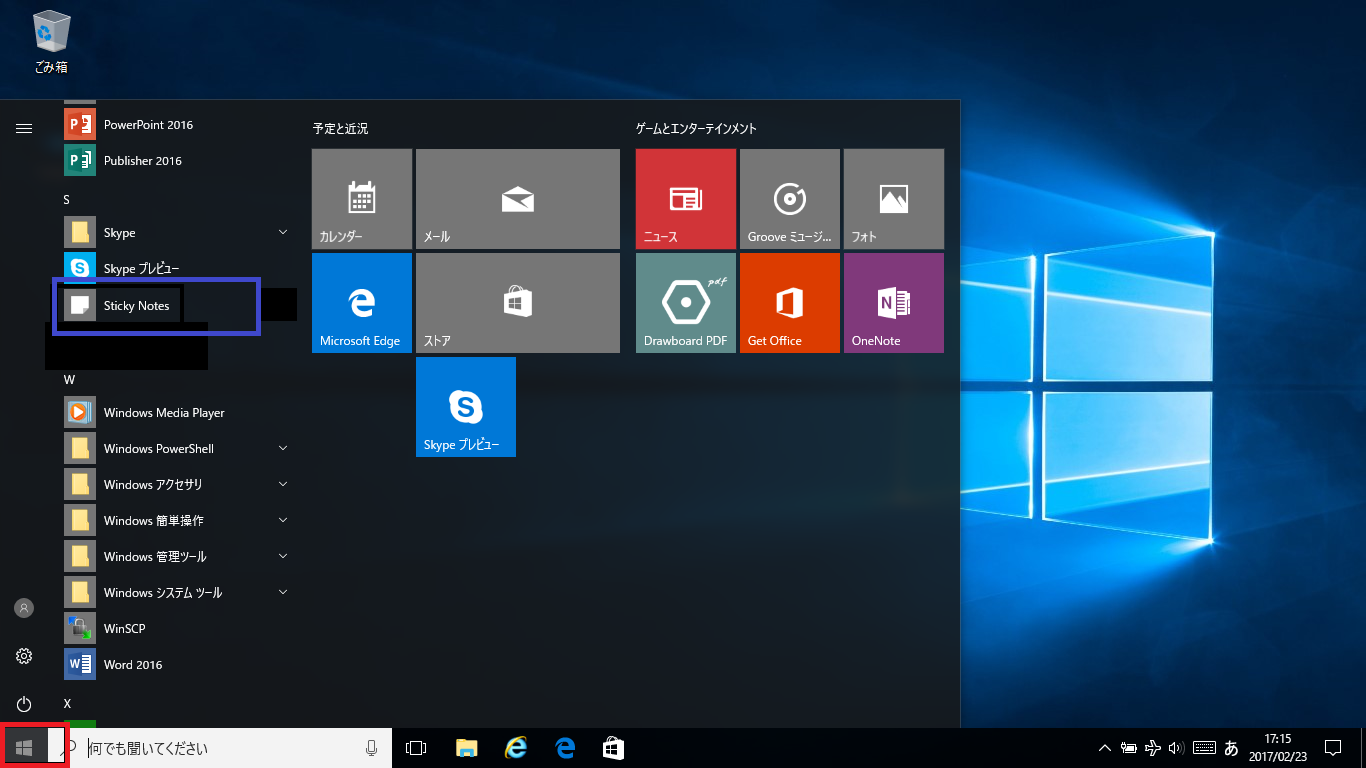The height and width of the screenshot is (768, 1366).
Task: Click 予定と近況 group title
Action: pyautogui.click(x=340, y=129)
